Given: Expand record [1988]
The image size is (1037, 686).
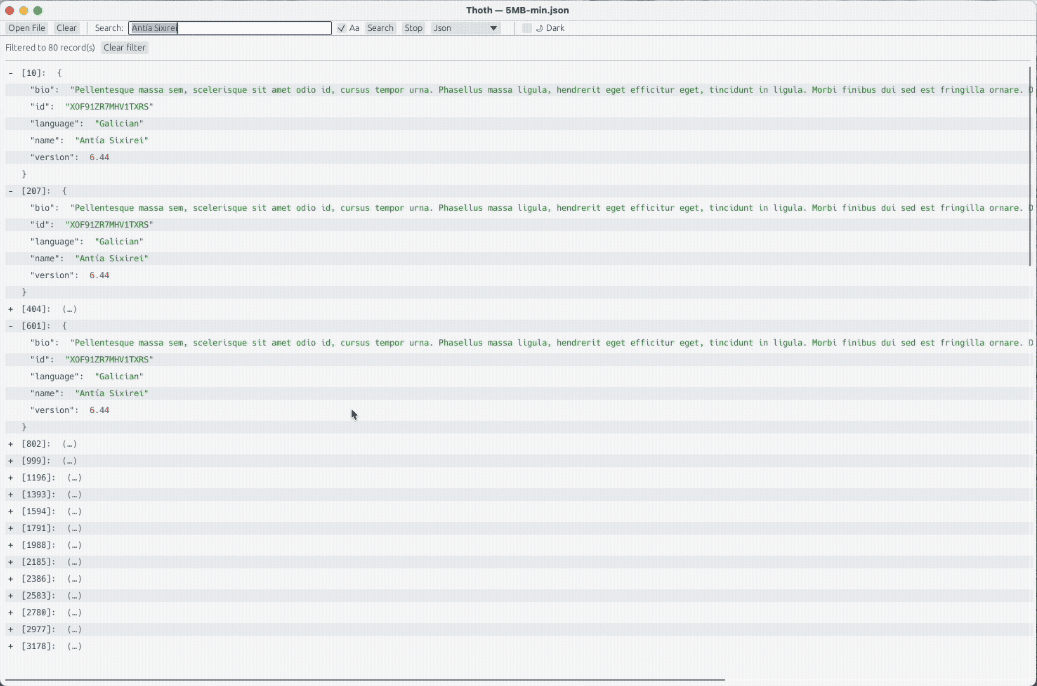Looking at the screenshot, I should click(x=11, y=545).
